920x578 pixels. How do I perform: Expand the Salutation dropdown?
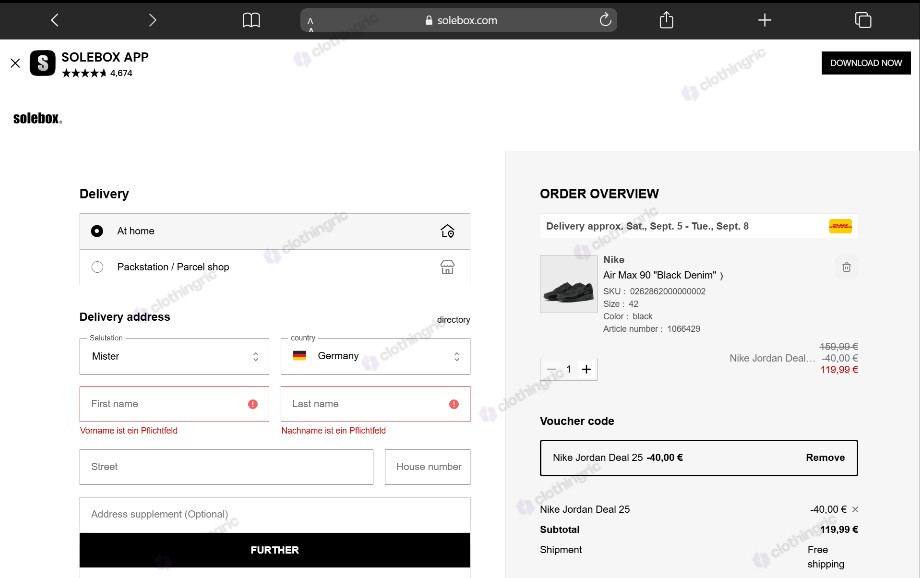click(x=174, y=356)
